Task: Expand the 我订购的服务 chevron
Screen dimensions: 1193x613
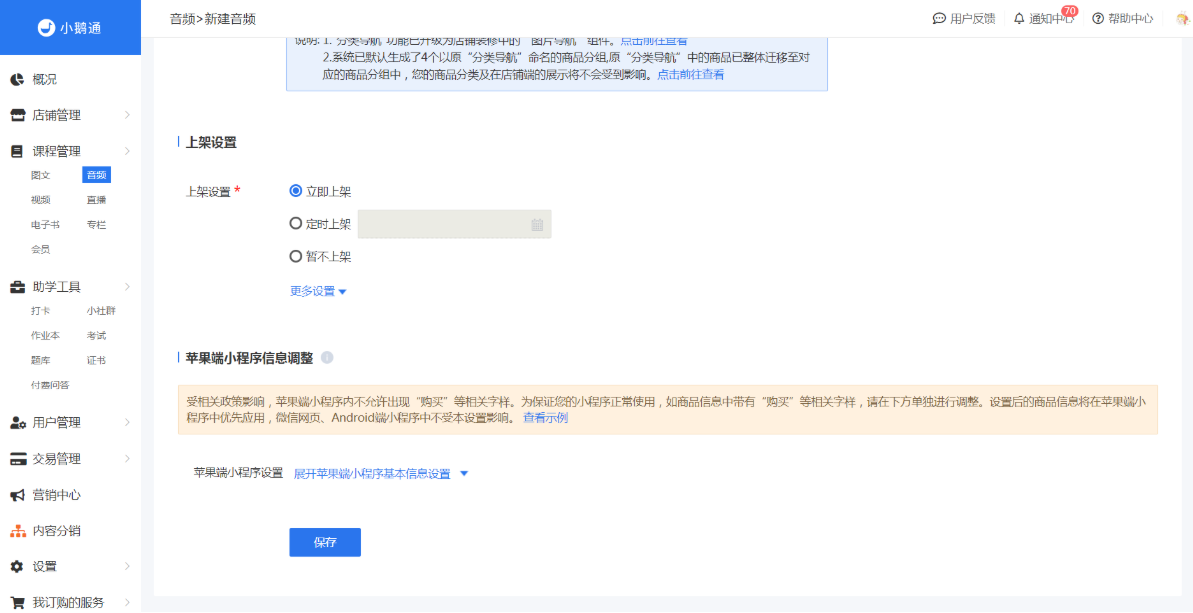Action: pyautogui.click(x=127, y=603)
